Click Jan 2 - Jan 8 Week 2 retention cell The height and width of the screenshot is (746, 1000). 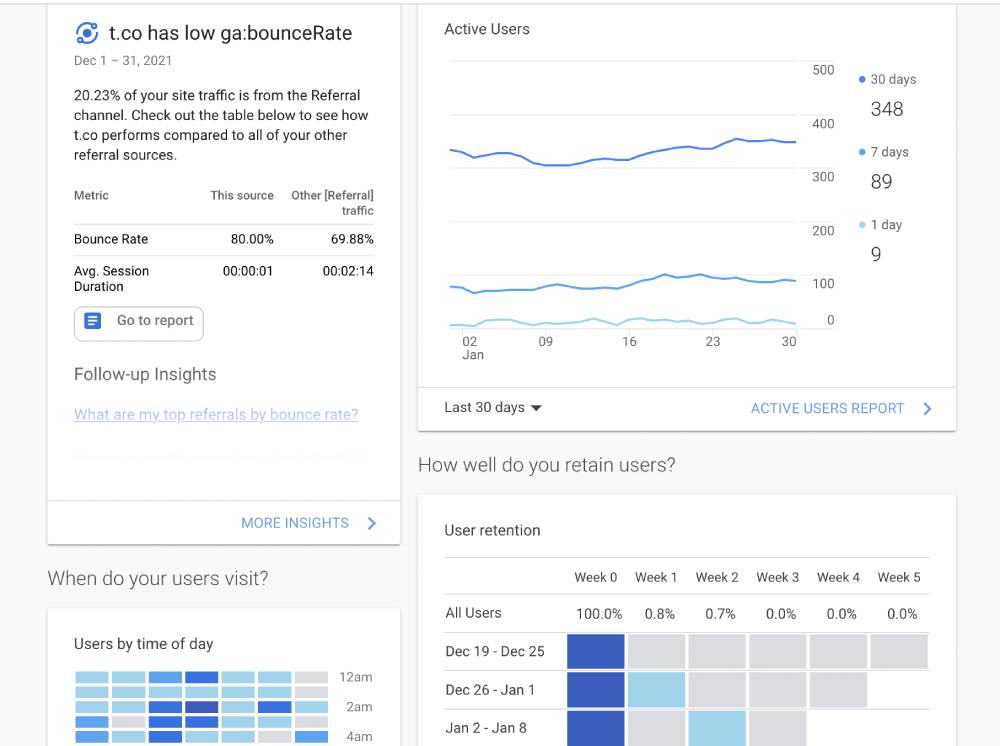tap(717, 728)
